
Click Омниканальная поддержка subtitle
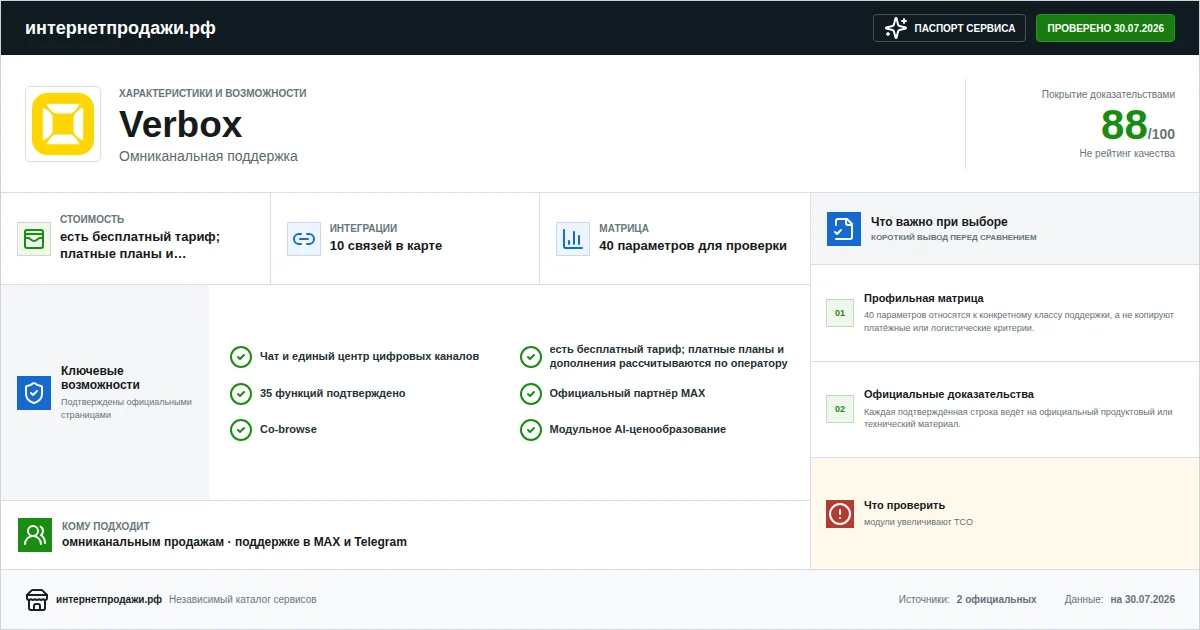[x=208, y=156]
